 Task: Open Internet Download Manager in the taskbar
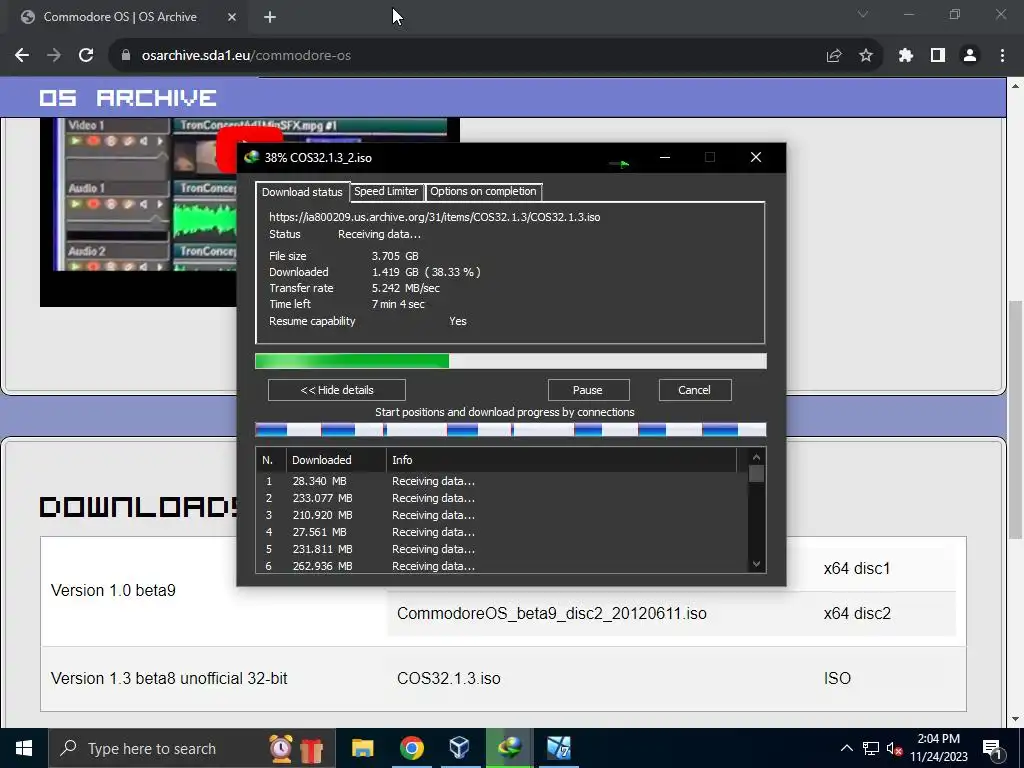[x=509, y=748]
